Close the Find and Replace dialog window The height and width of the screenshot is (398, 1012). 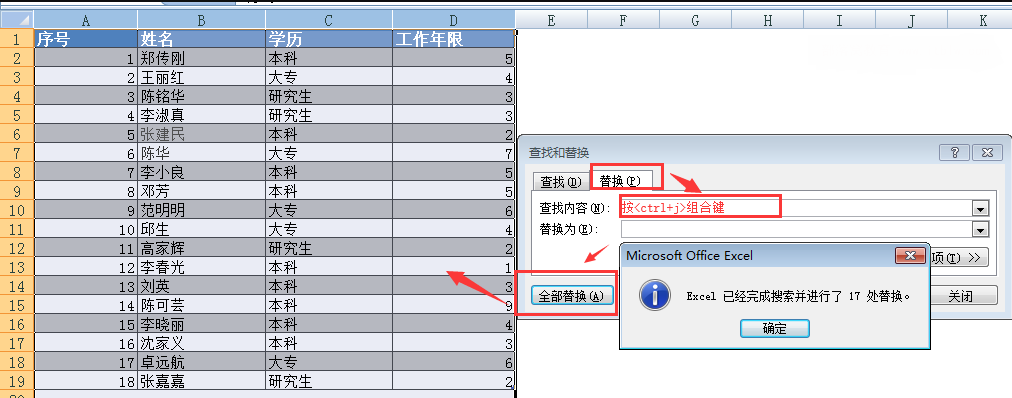(986, 153)
